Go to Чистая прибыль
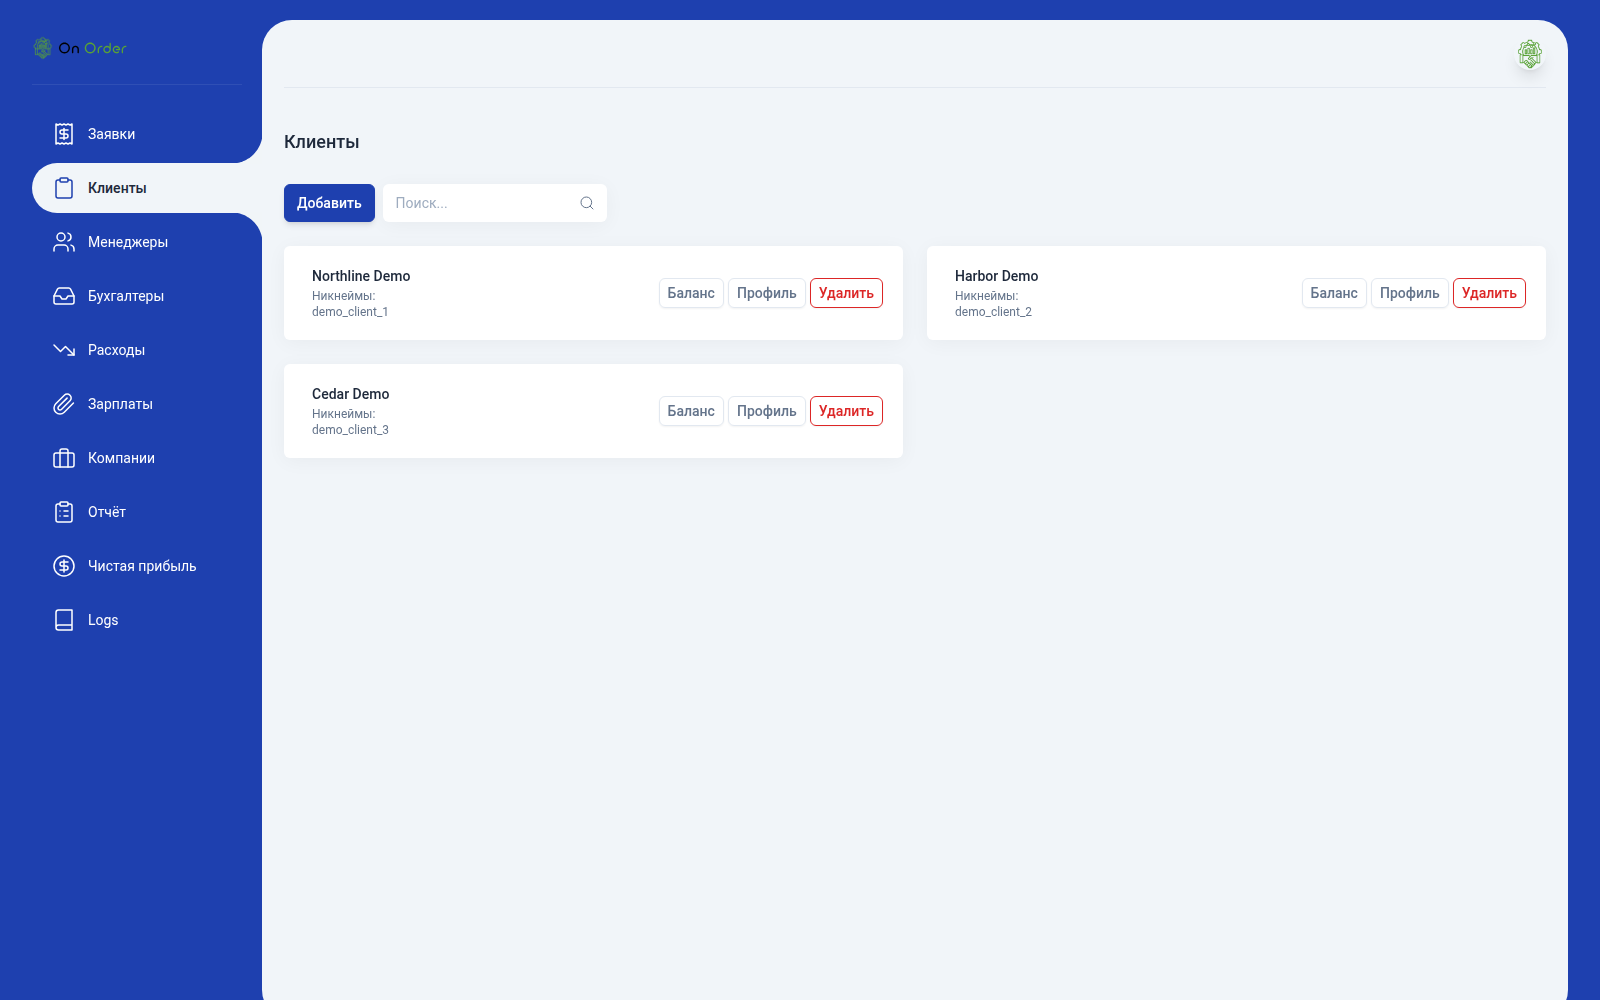 147,566
